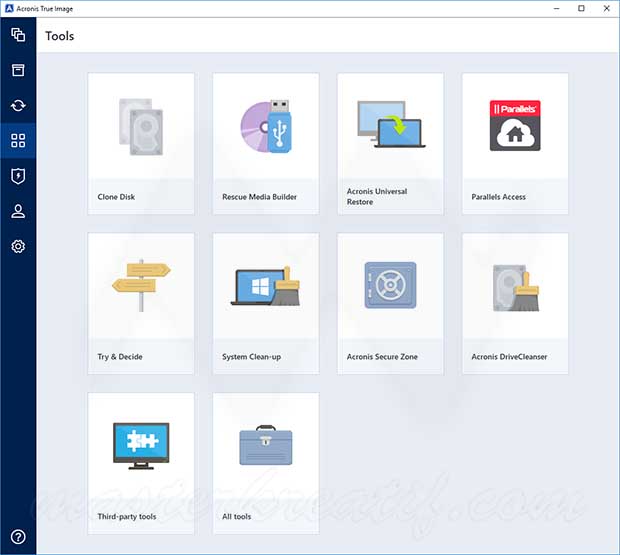Close the Acronis True Image window
The width and height of the screenshot is (620, 555).
[x=607, y=8]
